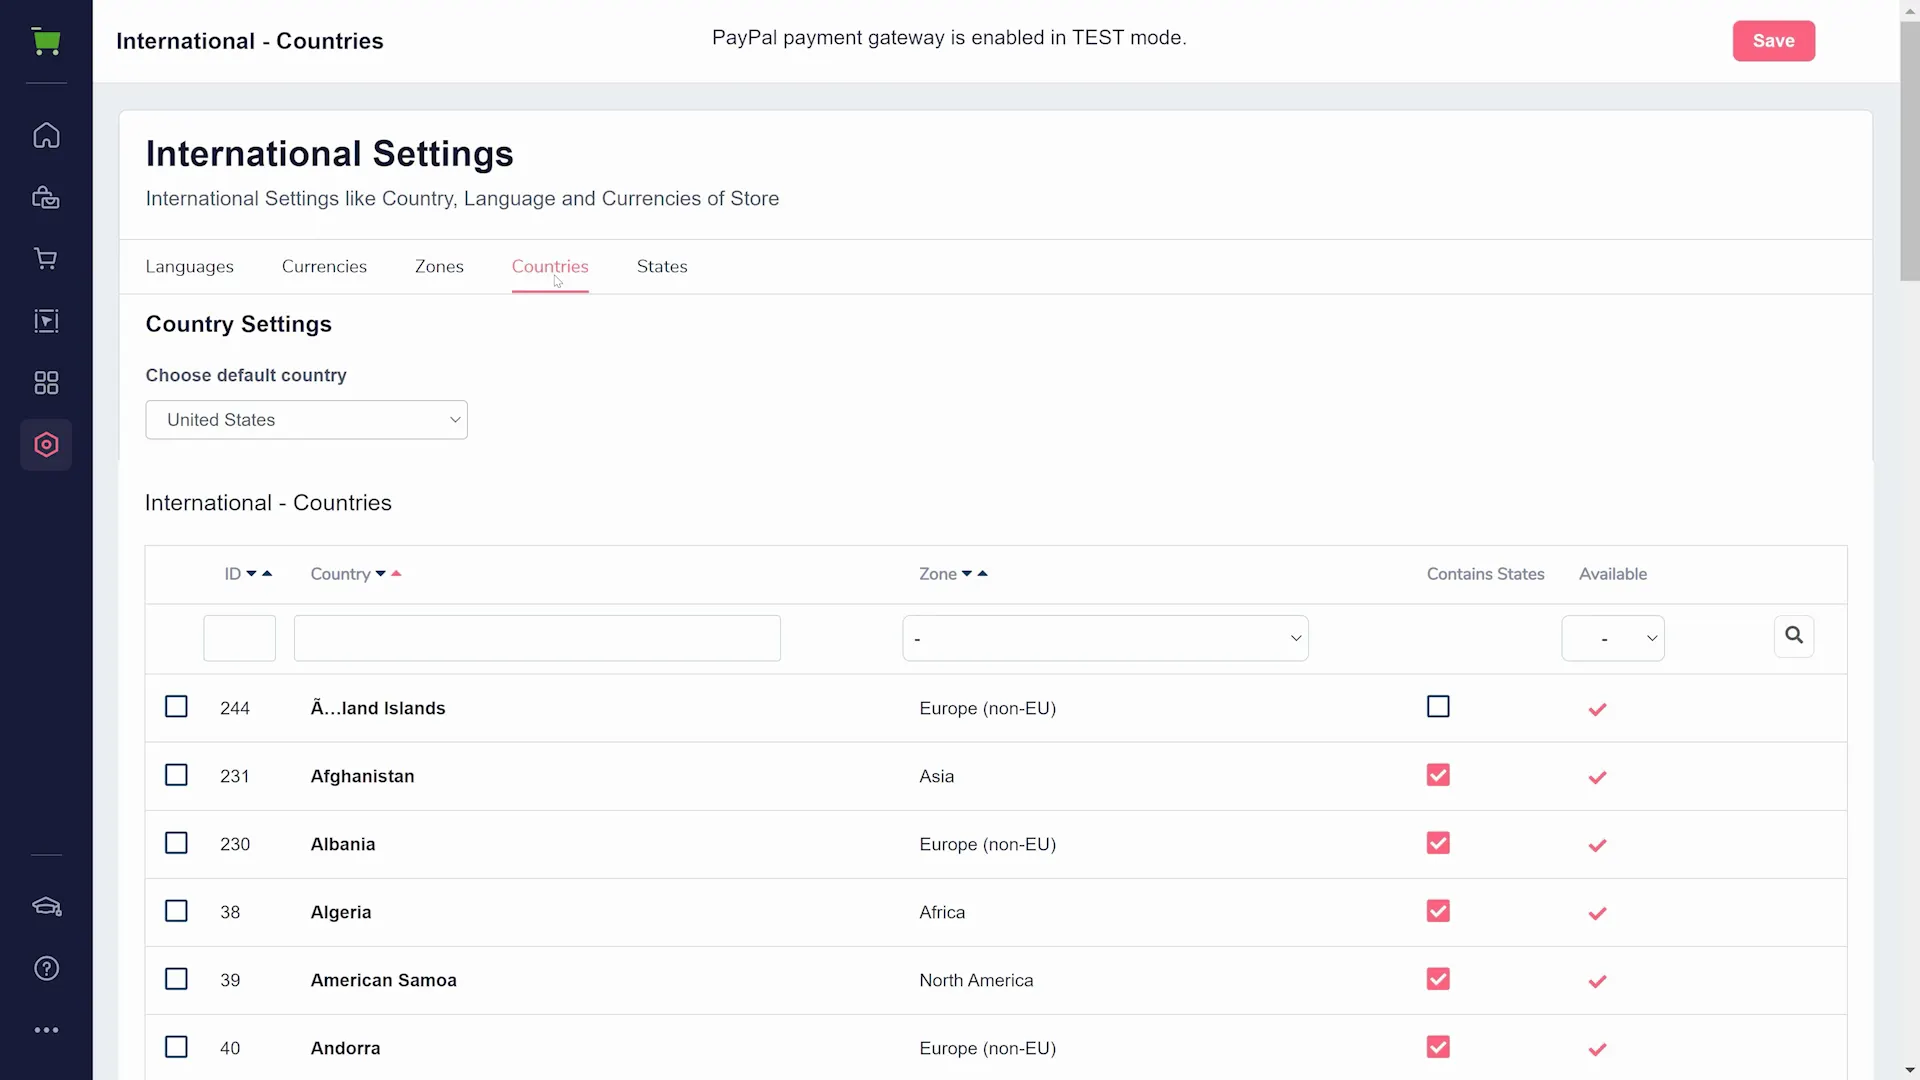1920x1080 pixels.
Task: Uncheck Contains States for Andorra
Action: tap(1438, 1047)
